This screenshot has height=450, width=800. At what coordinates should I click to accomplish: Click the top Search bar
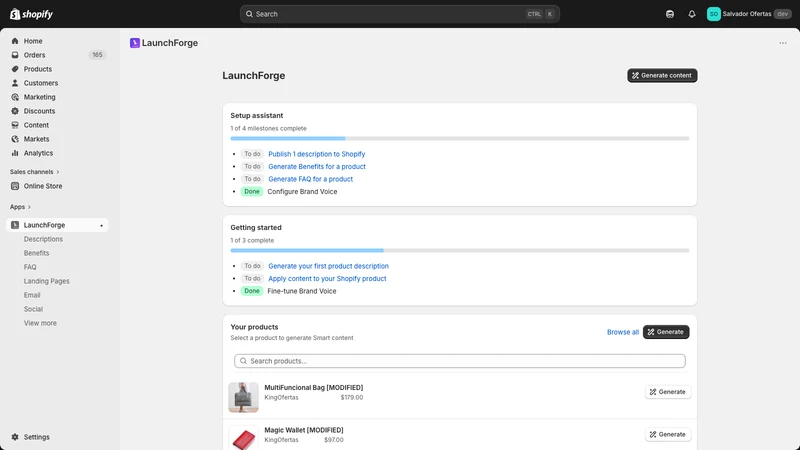pos(399,14)
